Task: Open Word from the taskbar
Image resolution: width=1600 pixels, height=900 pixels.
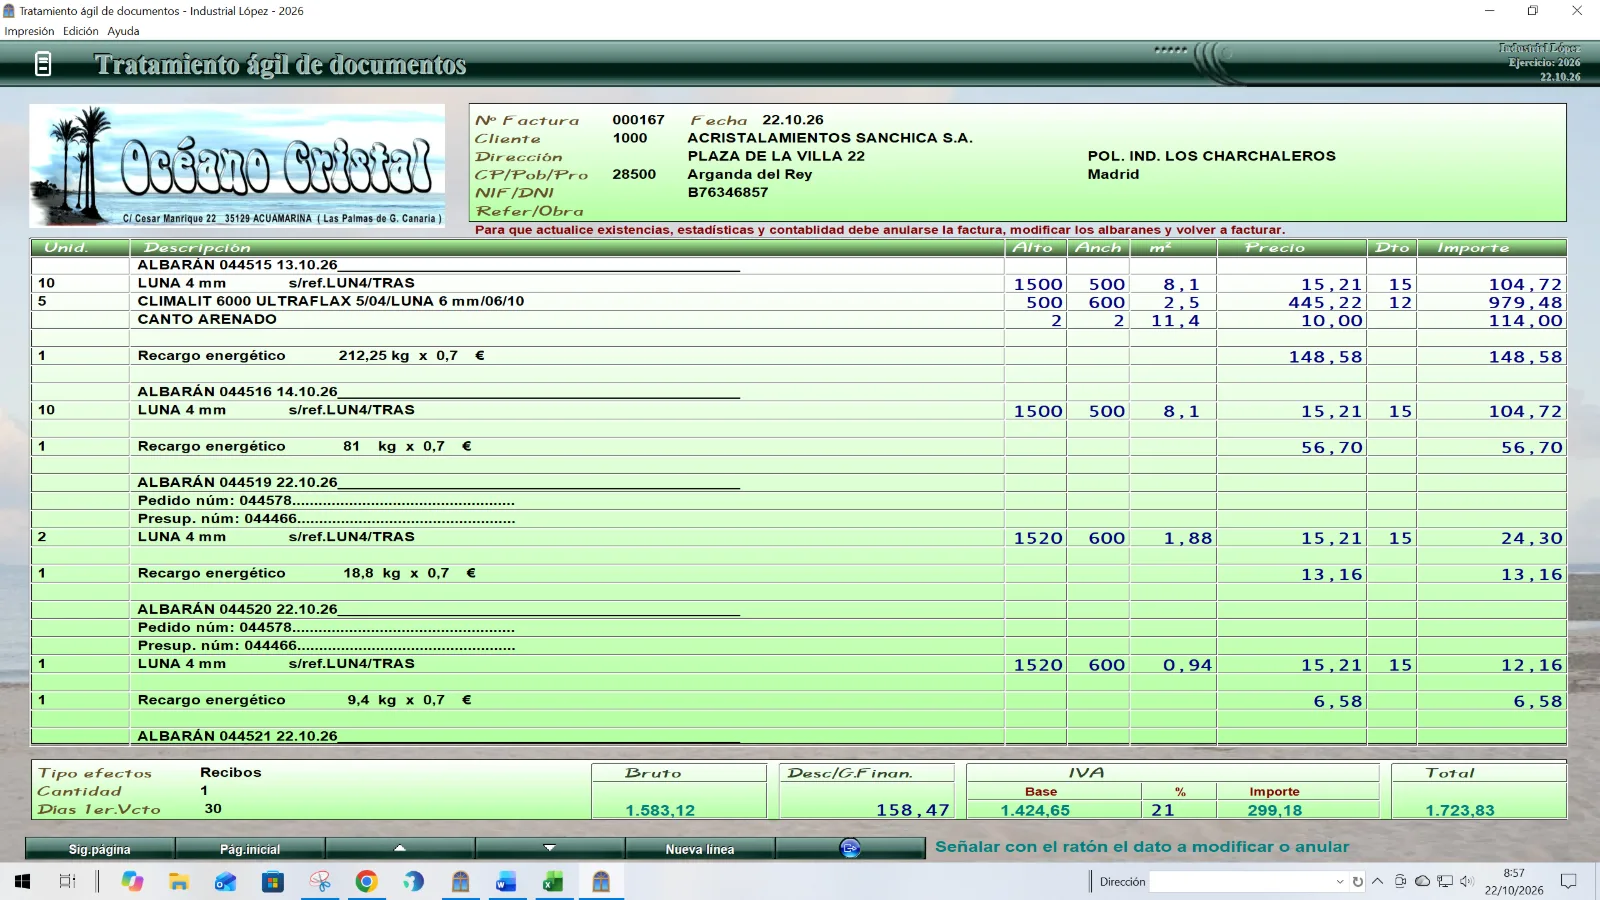Action: tap(506, 881)
